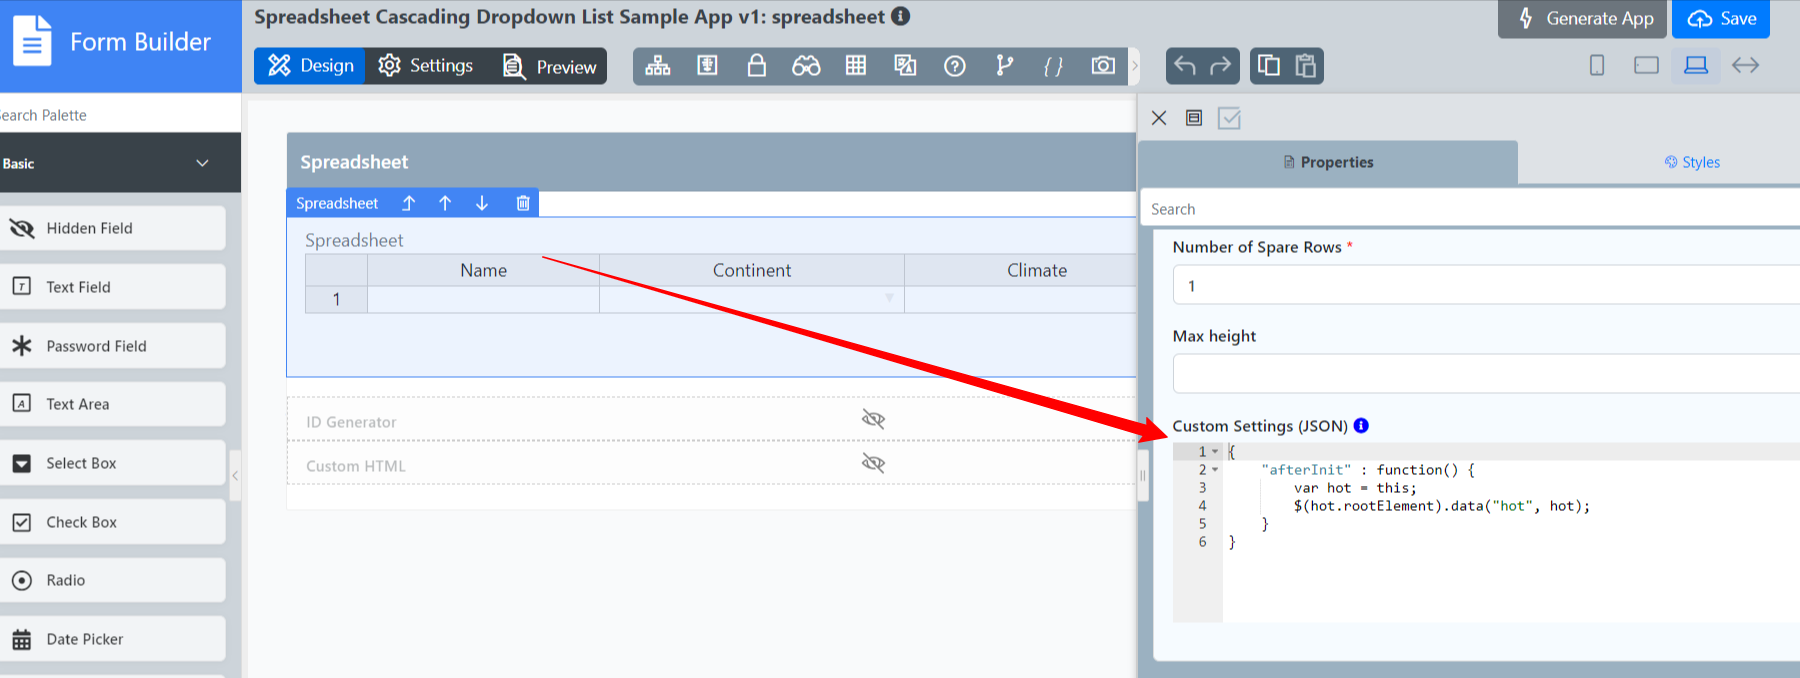Switch to the Styles tab
The height and width of the screenshot is (678, 1800).
click(1692, 162)
